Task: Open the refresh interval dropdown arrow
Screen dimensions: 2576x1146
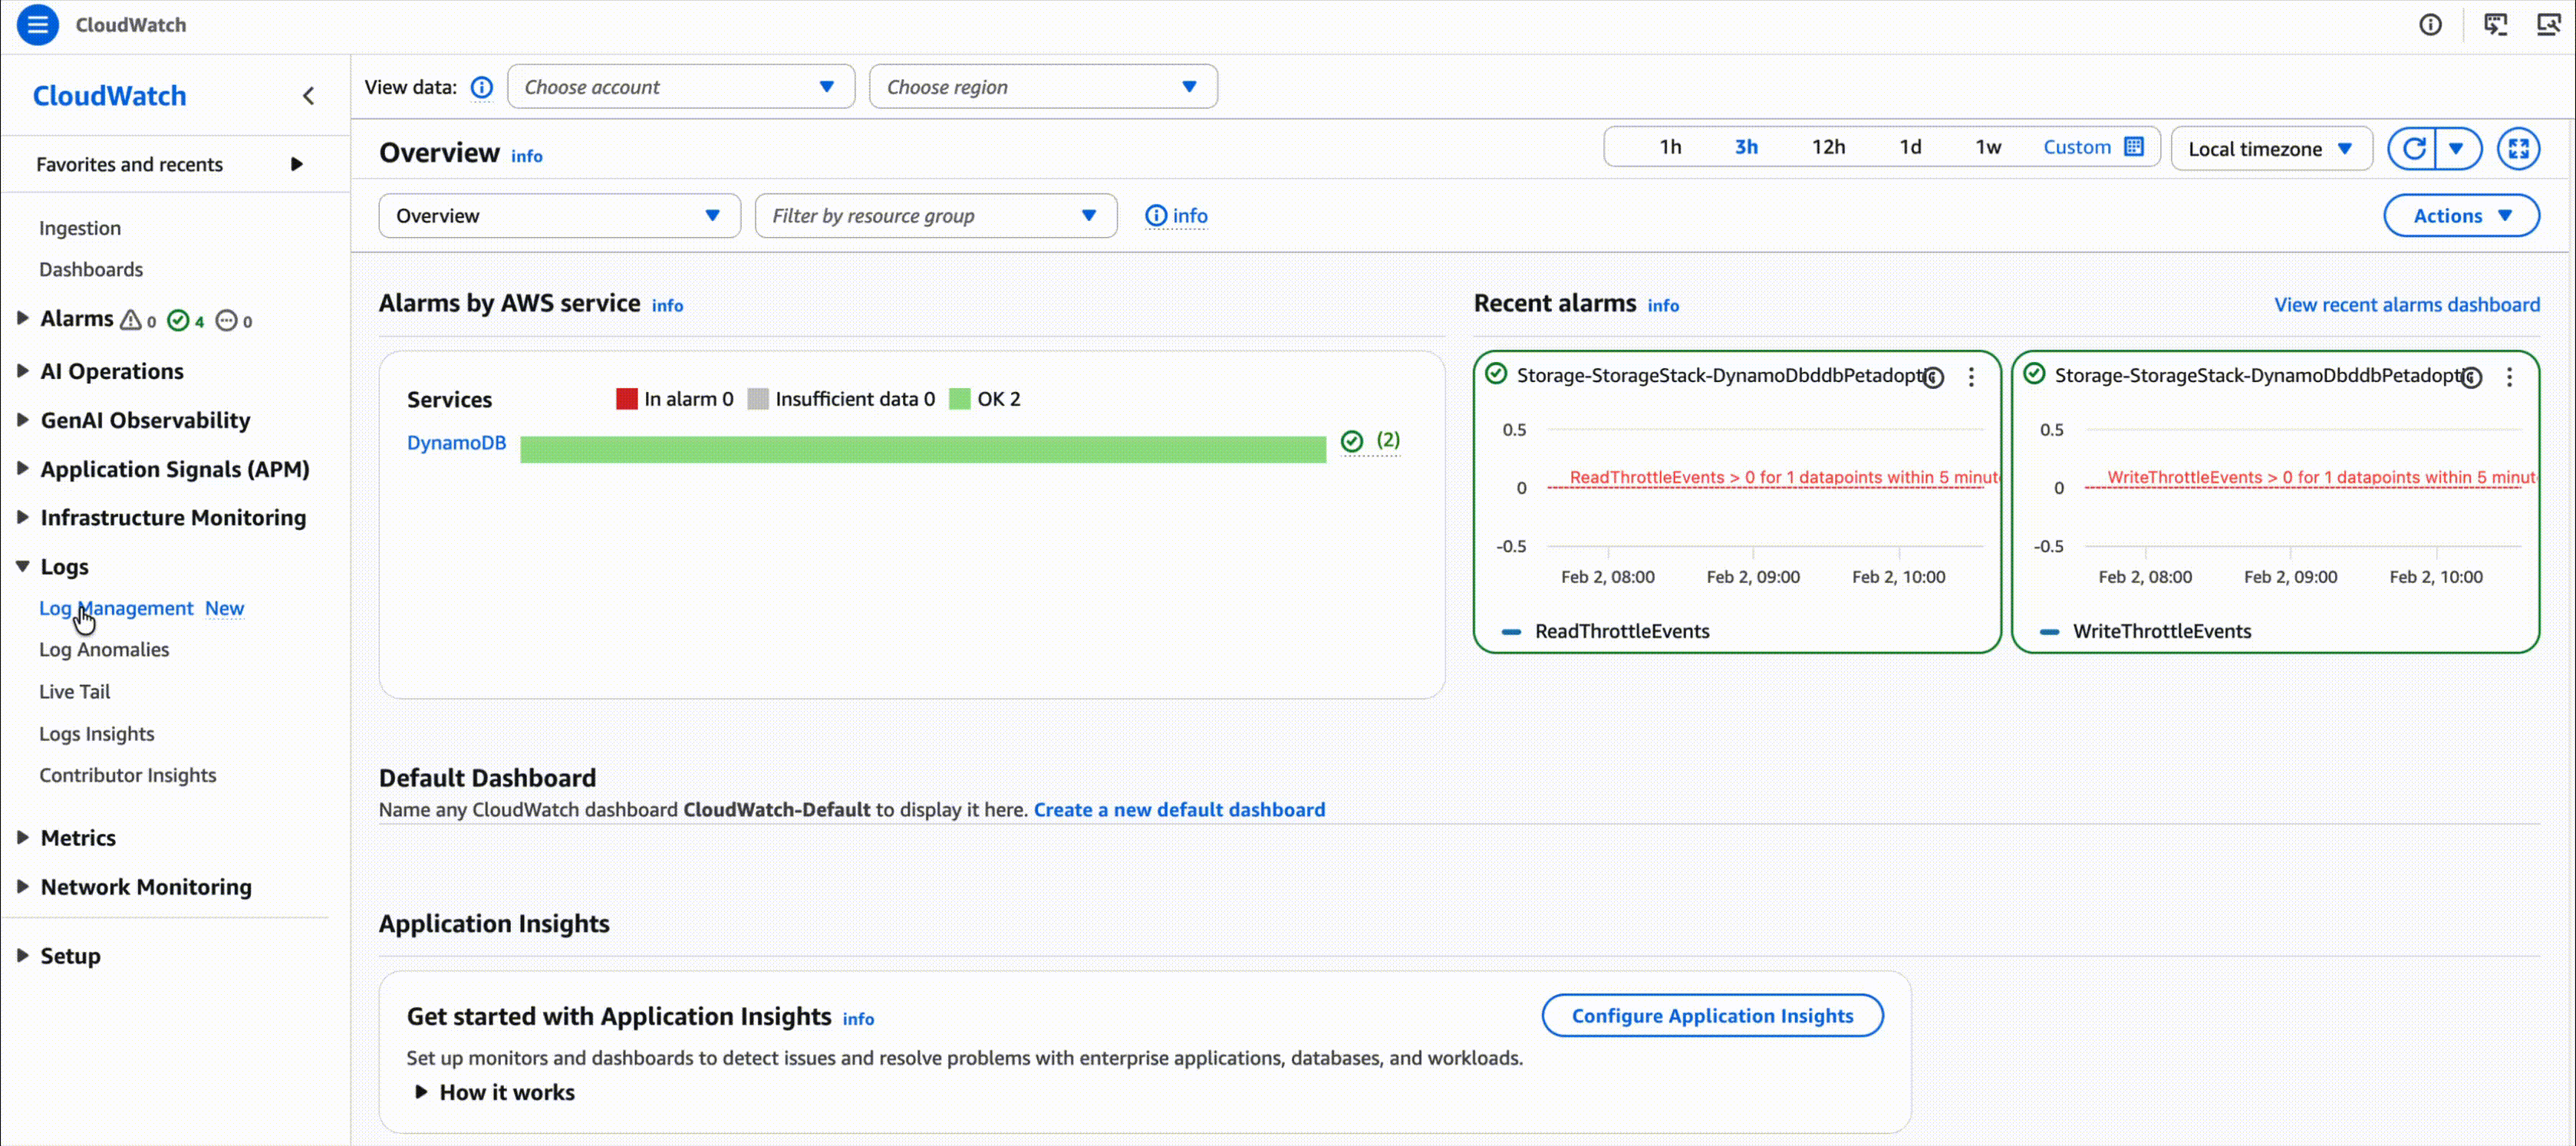Action: click(x=2457, y=149)
